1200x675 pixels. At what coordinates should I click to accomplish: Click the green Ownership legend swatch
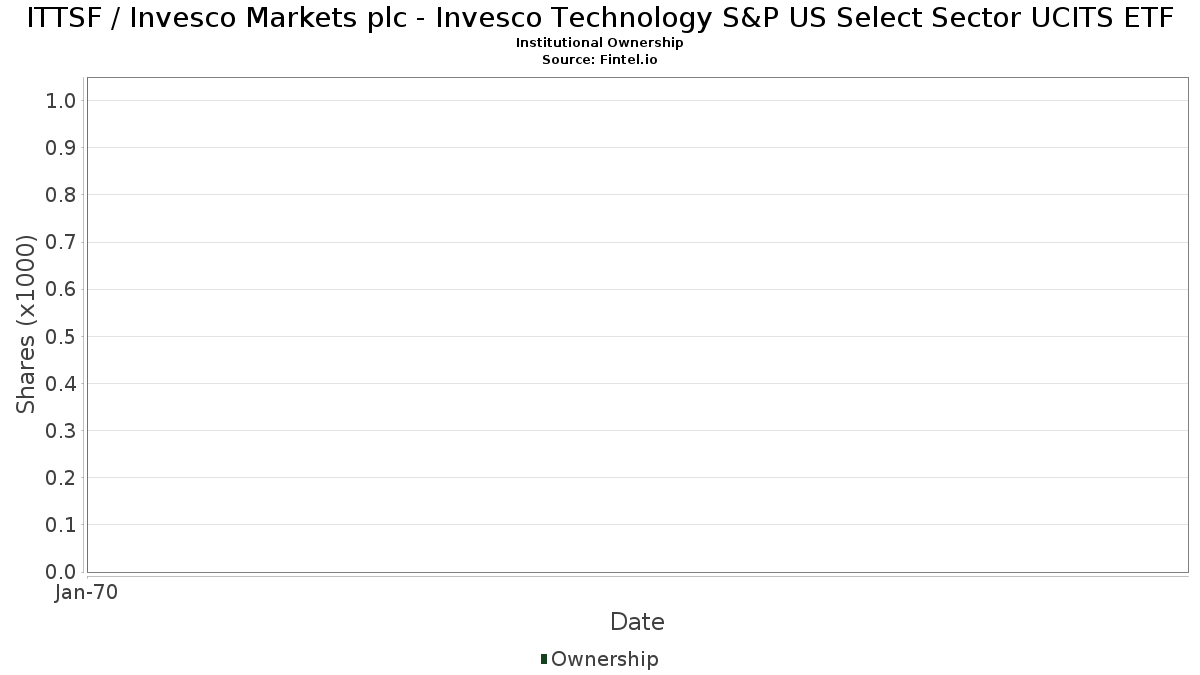[544, 659]
